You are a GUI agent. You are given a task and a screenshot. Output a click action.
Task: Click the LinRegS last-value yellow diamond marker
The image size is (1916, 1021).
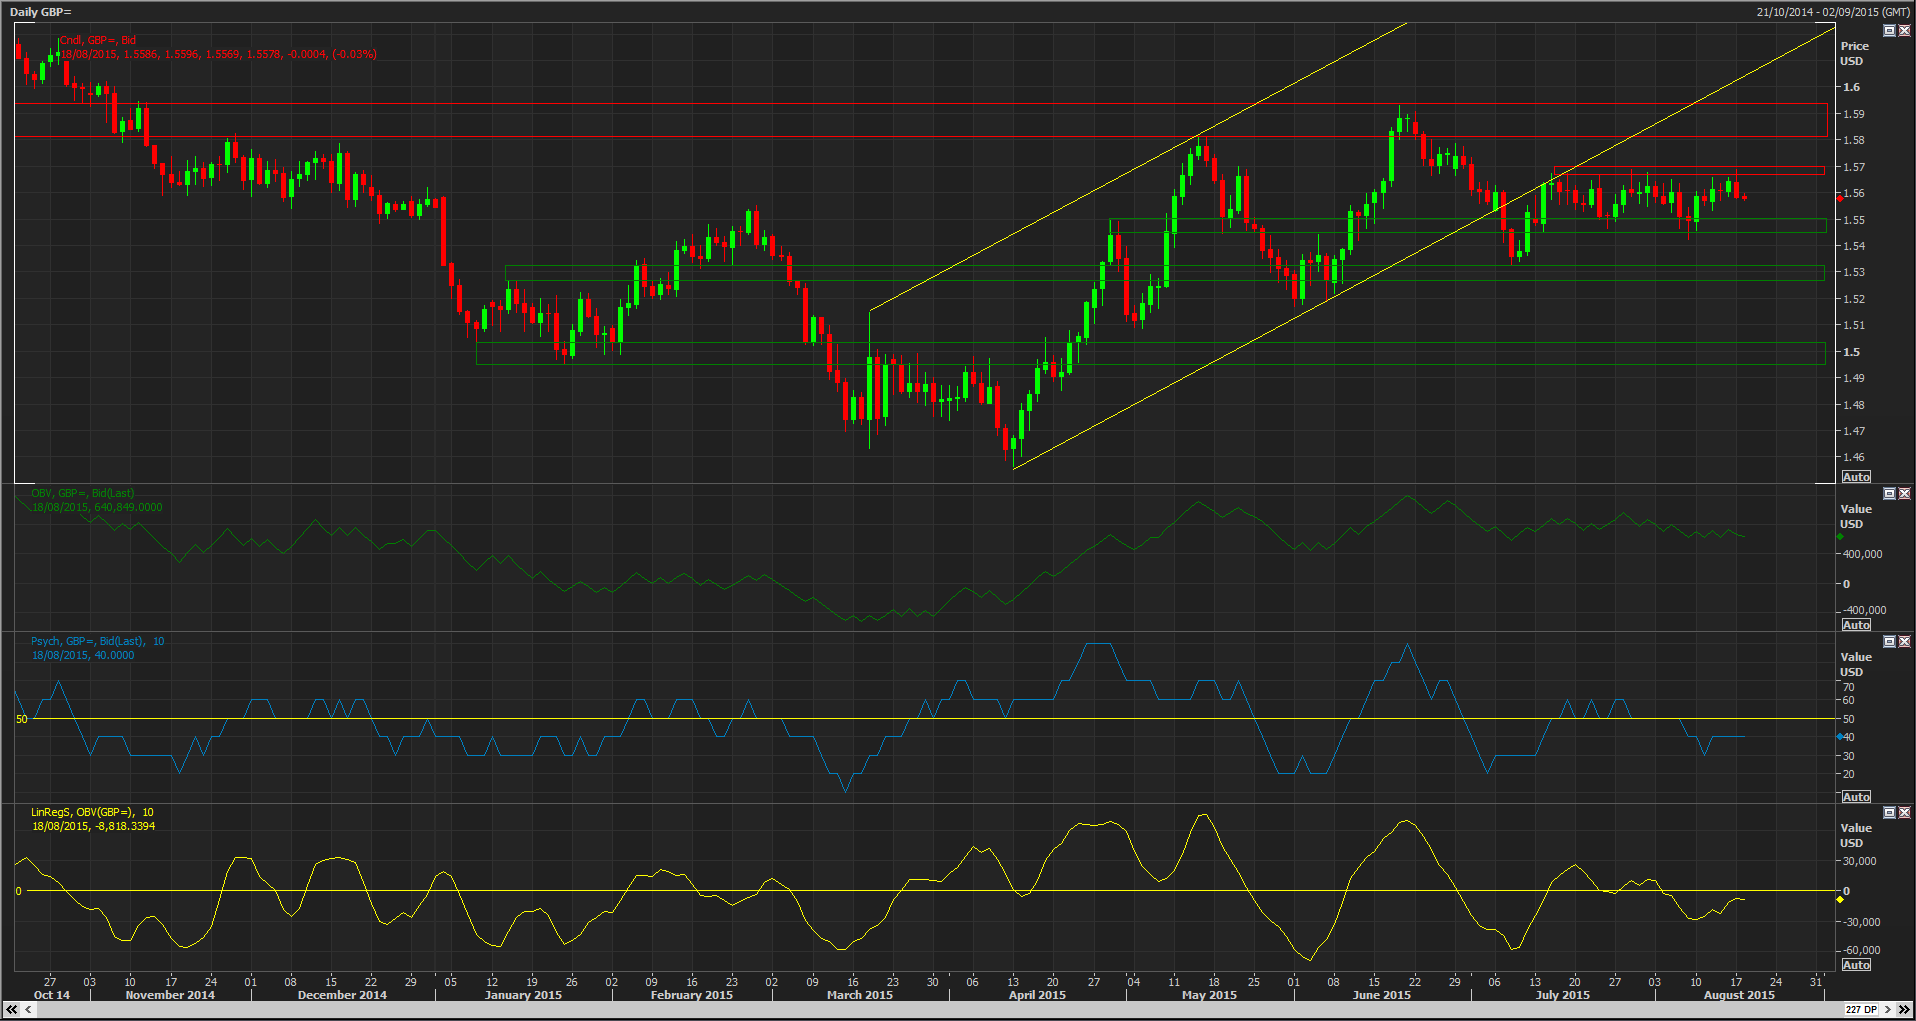click(1839, 899)
